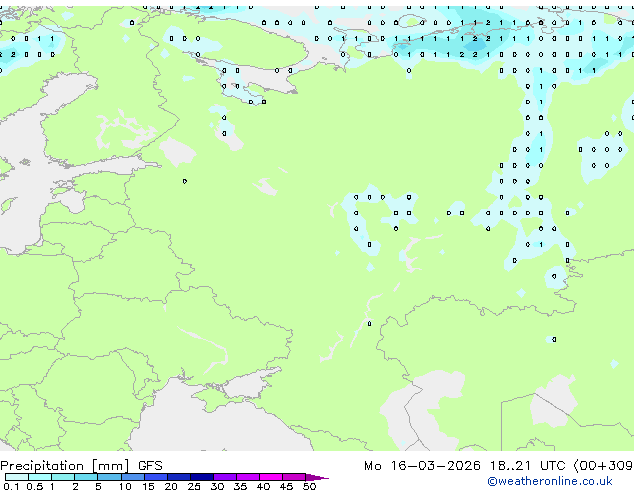Pick the 40–45 mm magenta legend swatch
Image resolution: width=634 pixels, height=490 pixels.
click(x=271, y=477)
